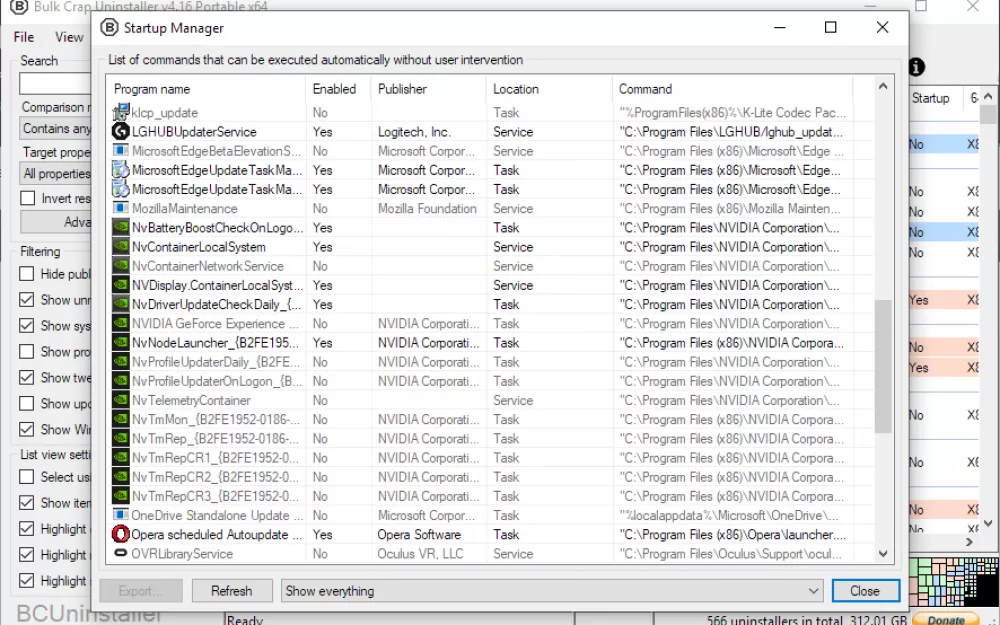The width and height of the screenshot is (1000, 625).
Task: Click the info icon in the main window
Action: tap(916, 67)
